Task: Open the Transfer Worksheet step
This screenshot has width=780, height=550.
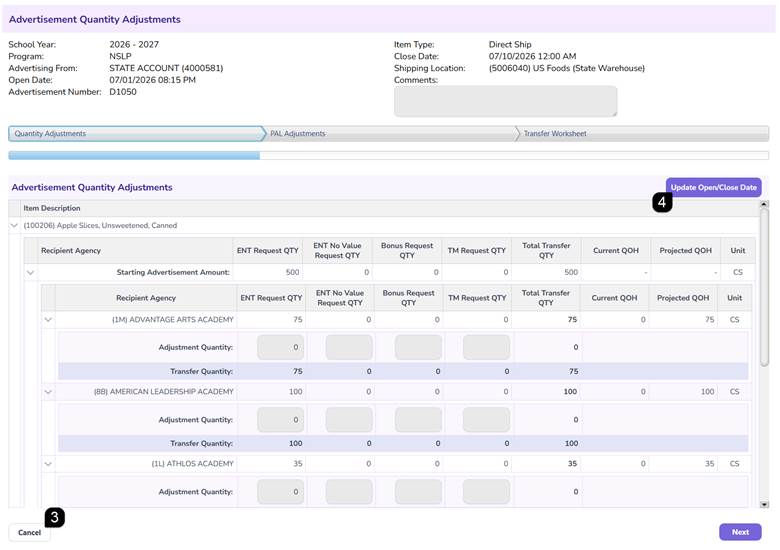Action: 644,133
